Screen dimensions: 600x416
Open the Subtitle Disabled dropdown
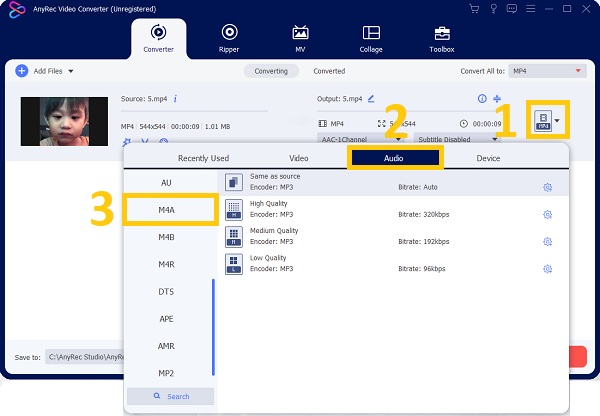(457, 139)
